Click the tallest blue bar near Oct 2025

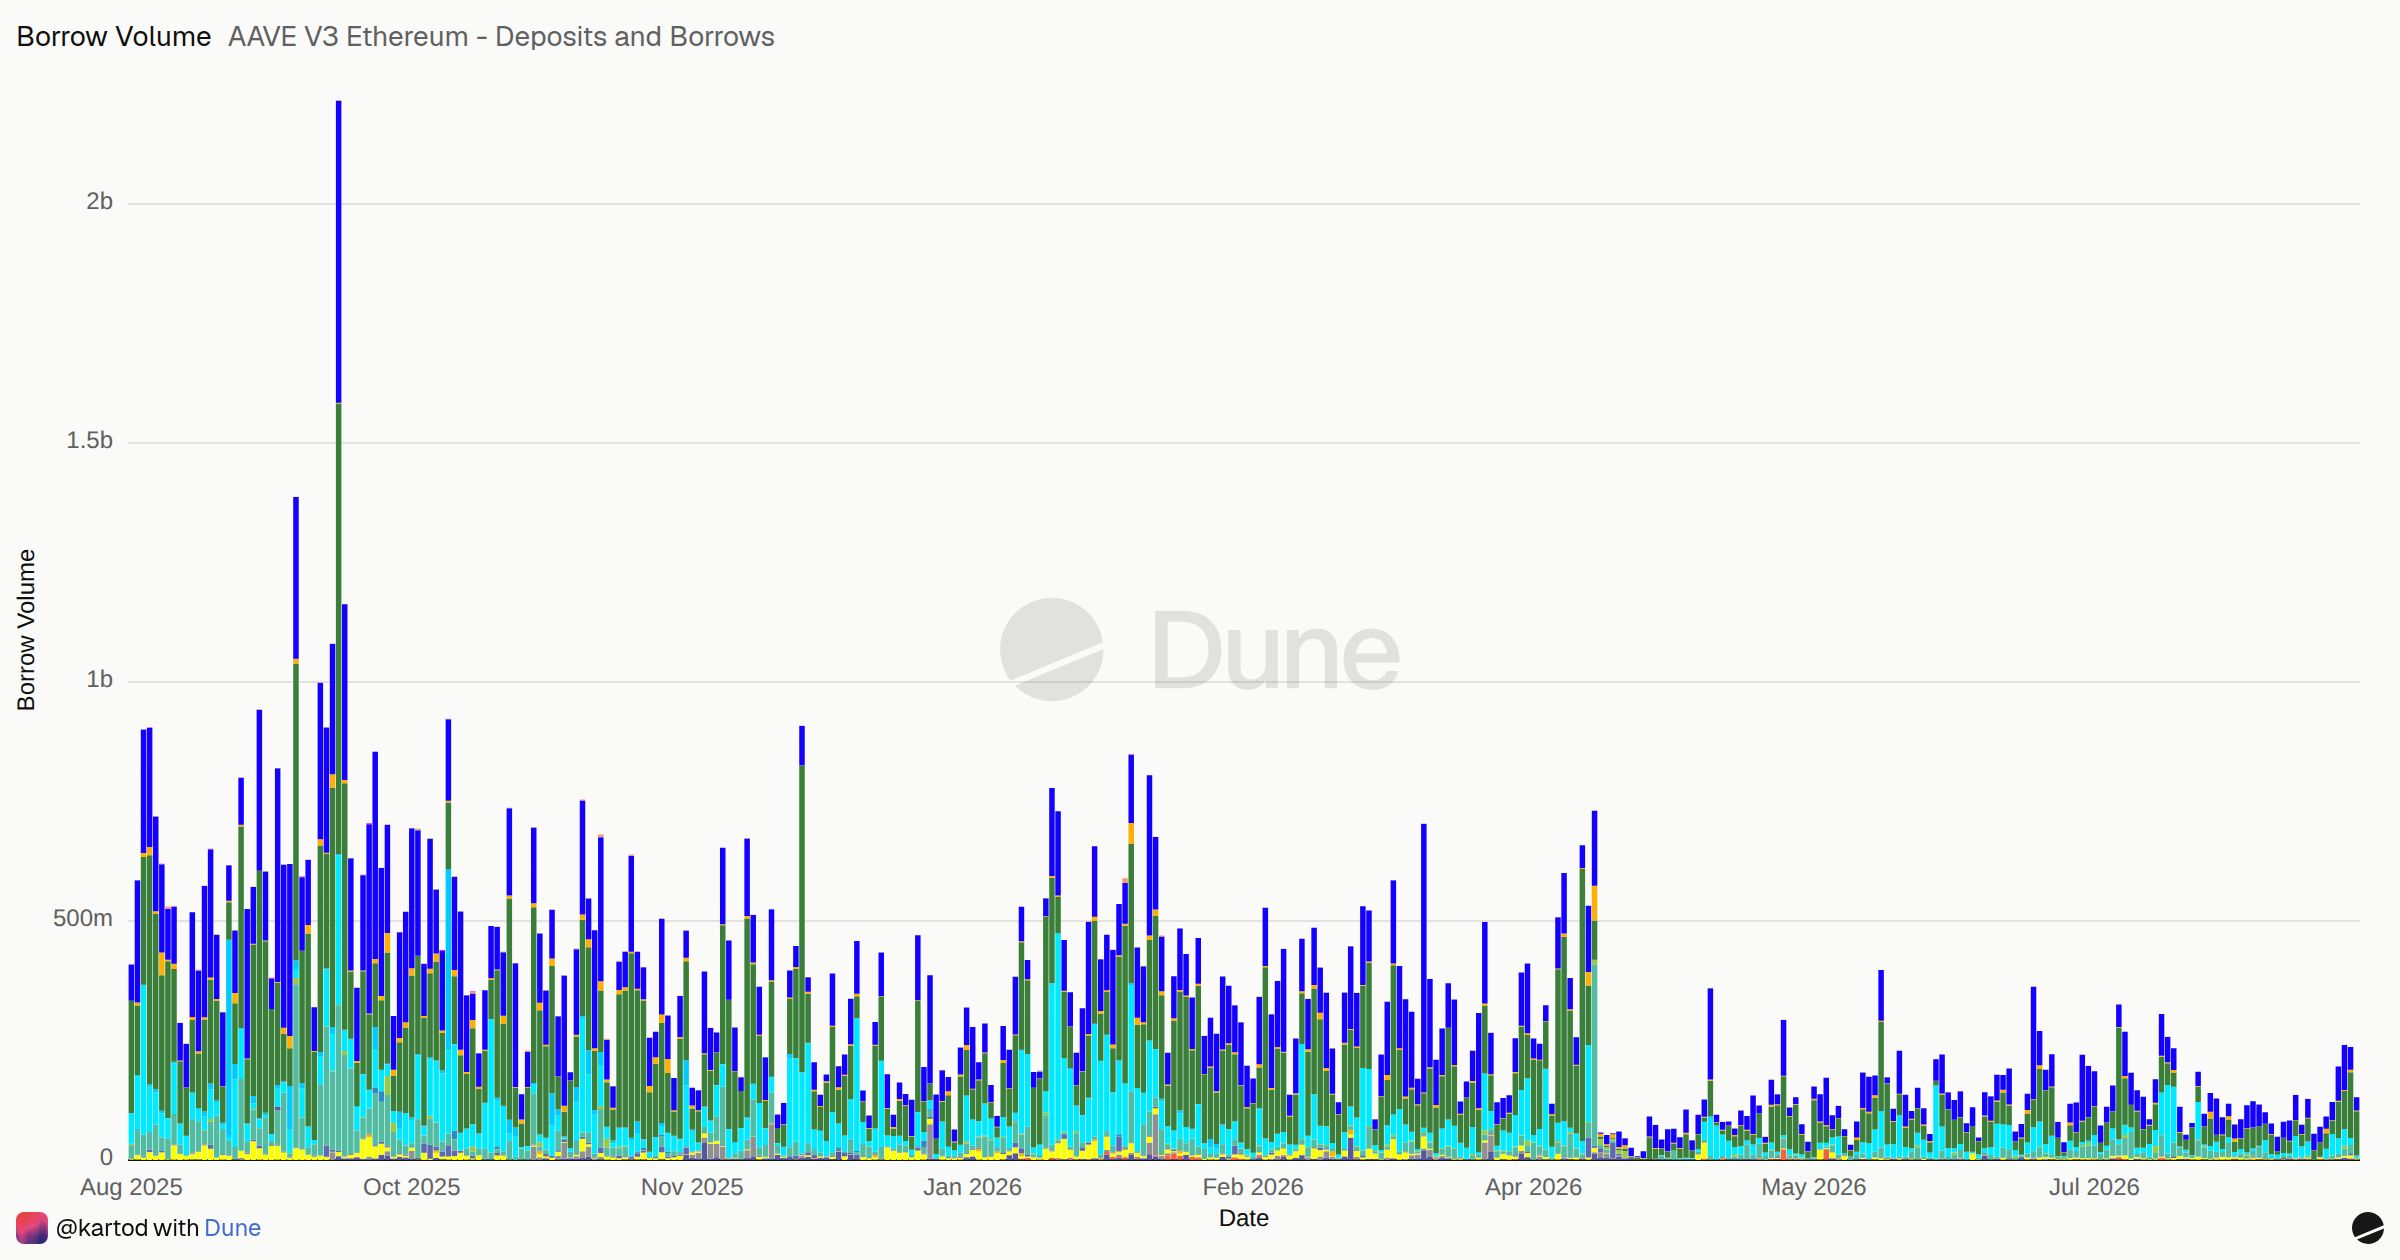[338, 252]
